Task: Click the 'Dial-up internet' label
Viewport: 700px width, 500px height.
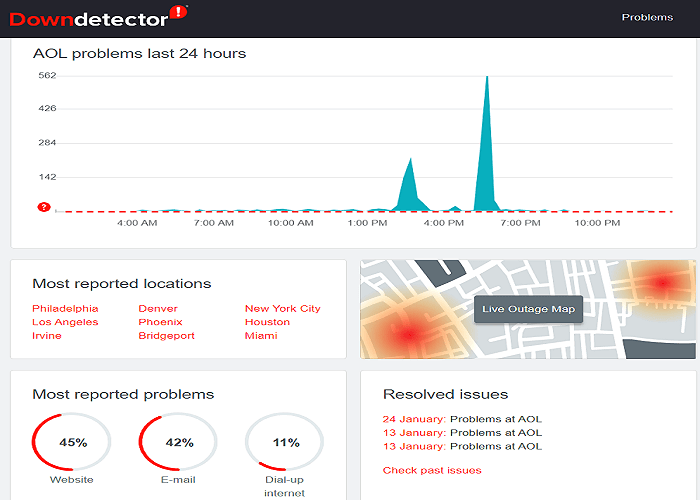Action: (x=284, y=487)
